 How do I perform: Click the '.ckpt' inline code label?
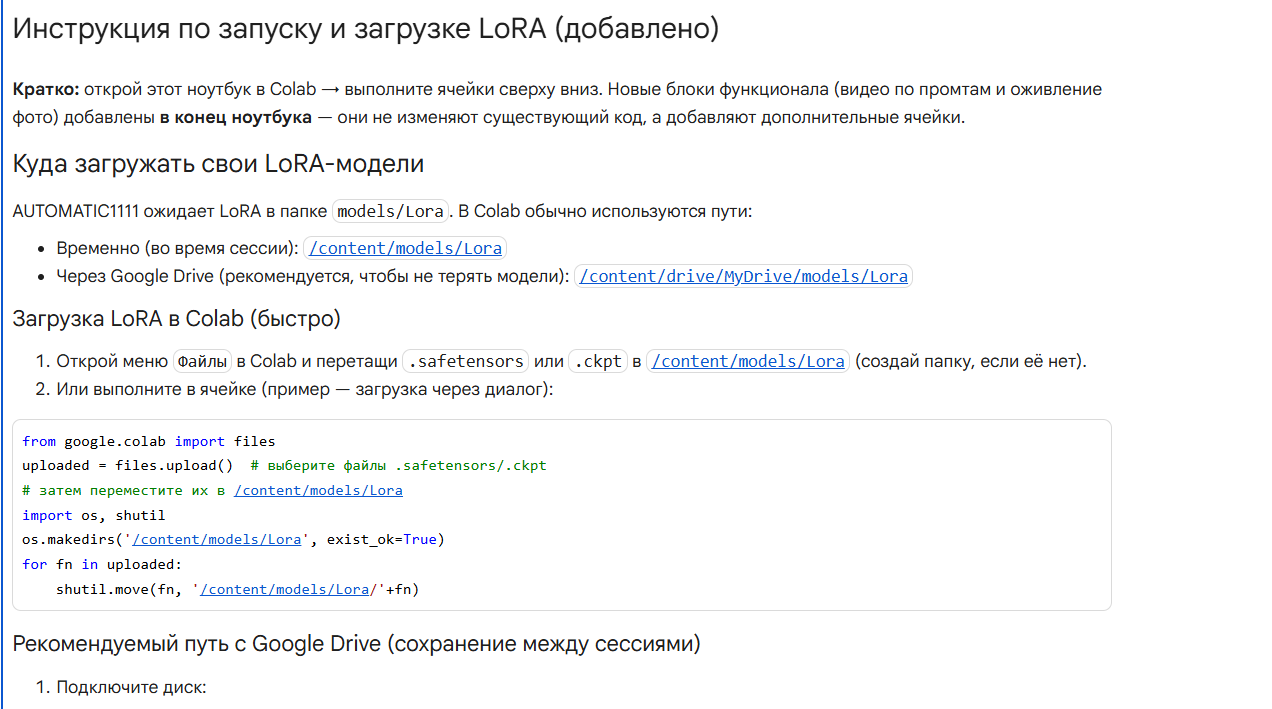[598, 361]
